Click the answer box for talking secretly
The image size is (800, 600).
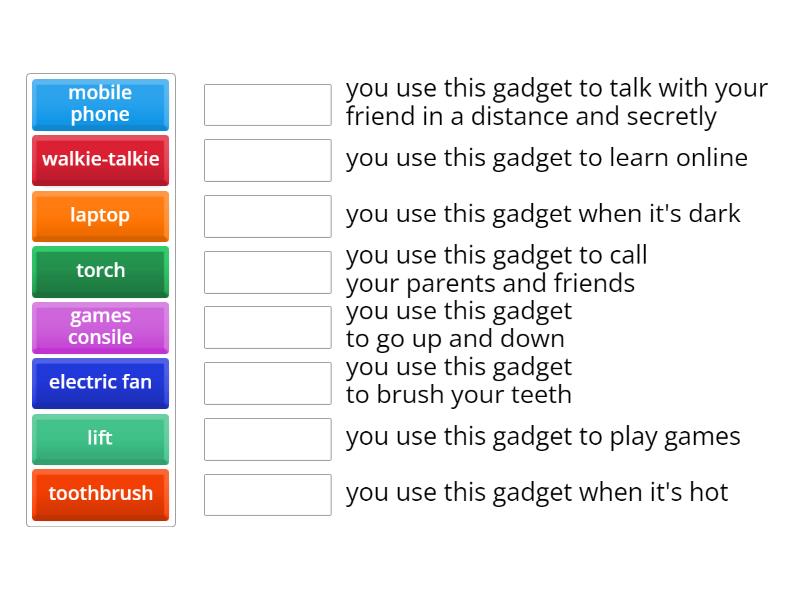click(267, 103)
